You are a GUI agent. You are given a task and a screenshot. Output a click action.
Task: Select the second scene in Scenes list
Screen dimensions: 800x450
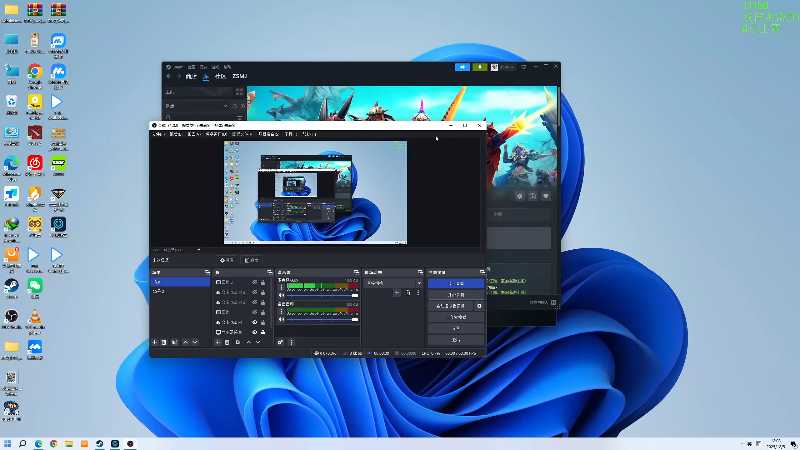pos(180,291)
